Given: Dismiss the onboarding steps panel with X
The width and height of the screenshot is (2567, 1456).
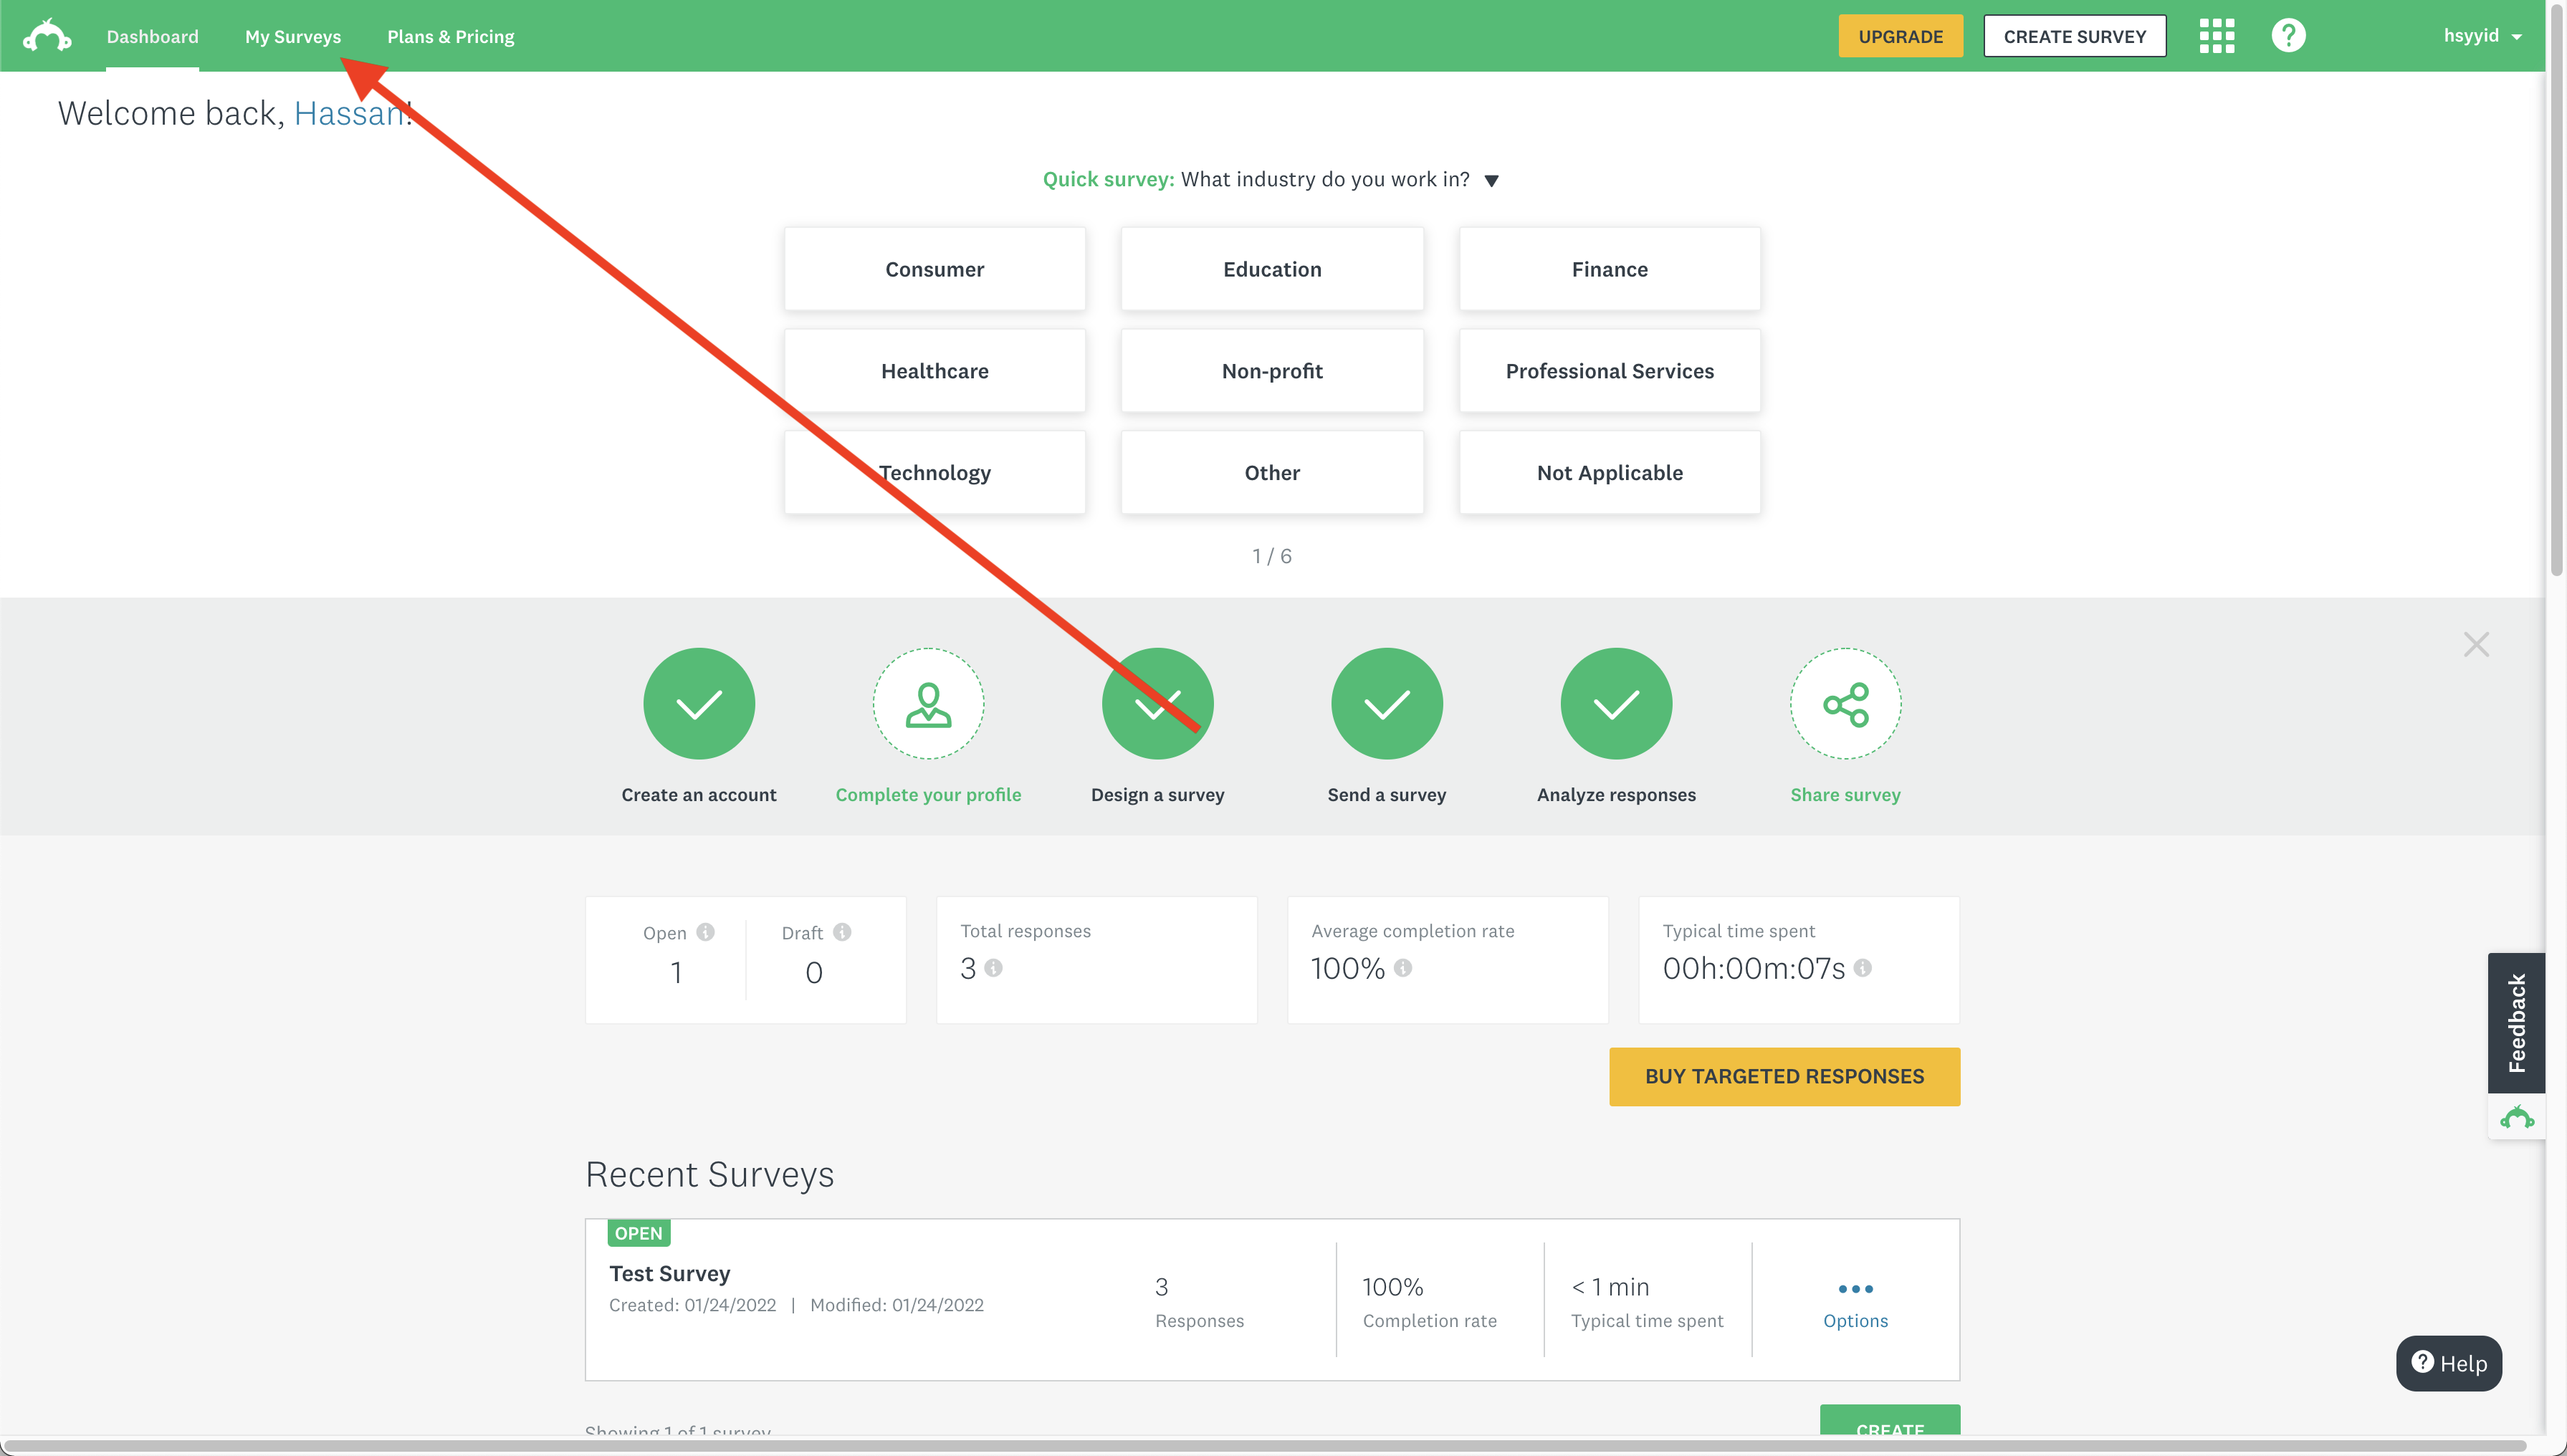Looking at the screenshot, I should coord(2476,644).
